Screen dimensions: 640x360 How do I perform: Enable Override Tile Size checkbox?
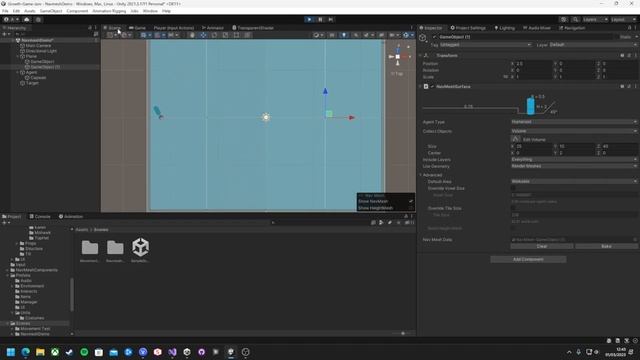pyautogui.click(x=513, y=208)
